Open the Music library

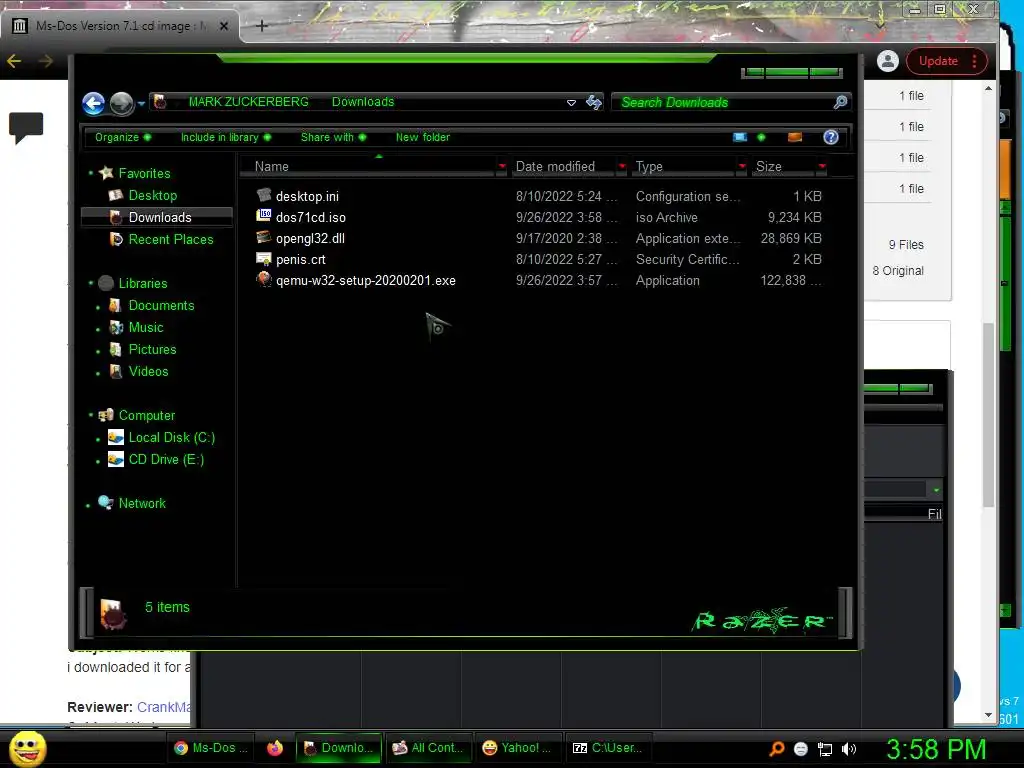click(x=146, y=328)
